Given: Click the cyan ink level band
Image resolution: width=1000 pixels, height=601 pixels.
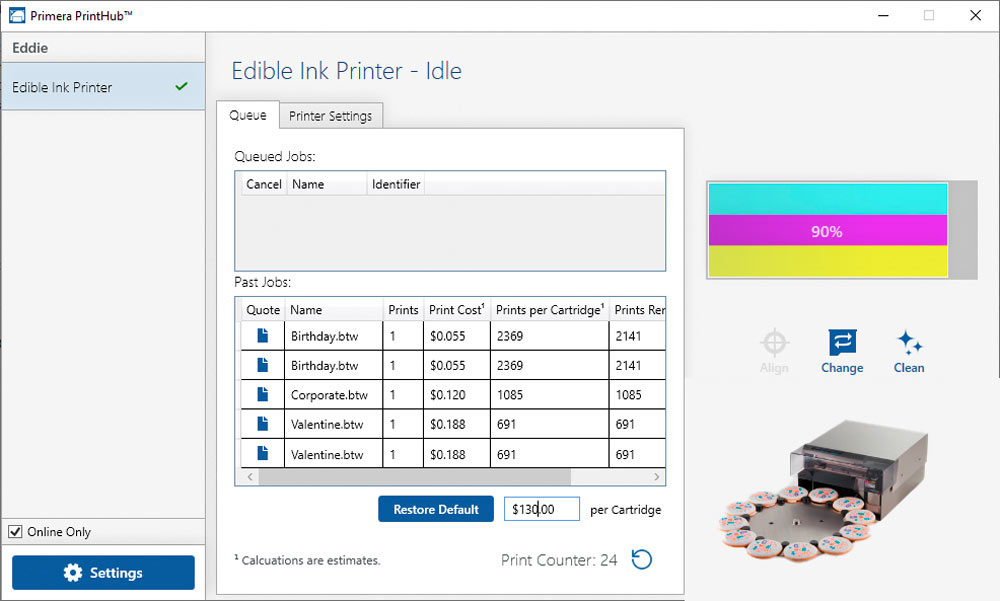Looking at the screenshot, I should (x=828, y=199).
